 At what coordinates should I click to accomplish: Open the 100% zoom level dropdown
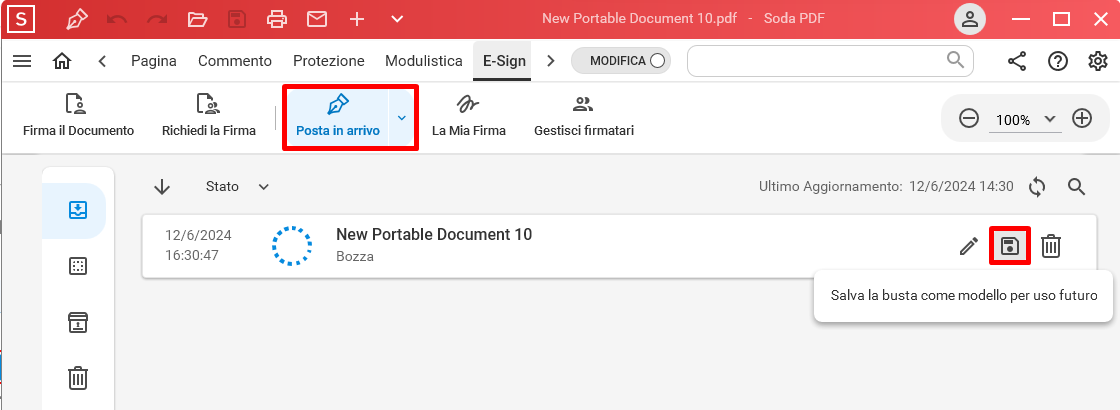1024,119
